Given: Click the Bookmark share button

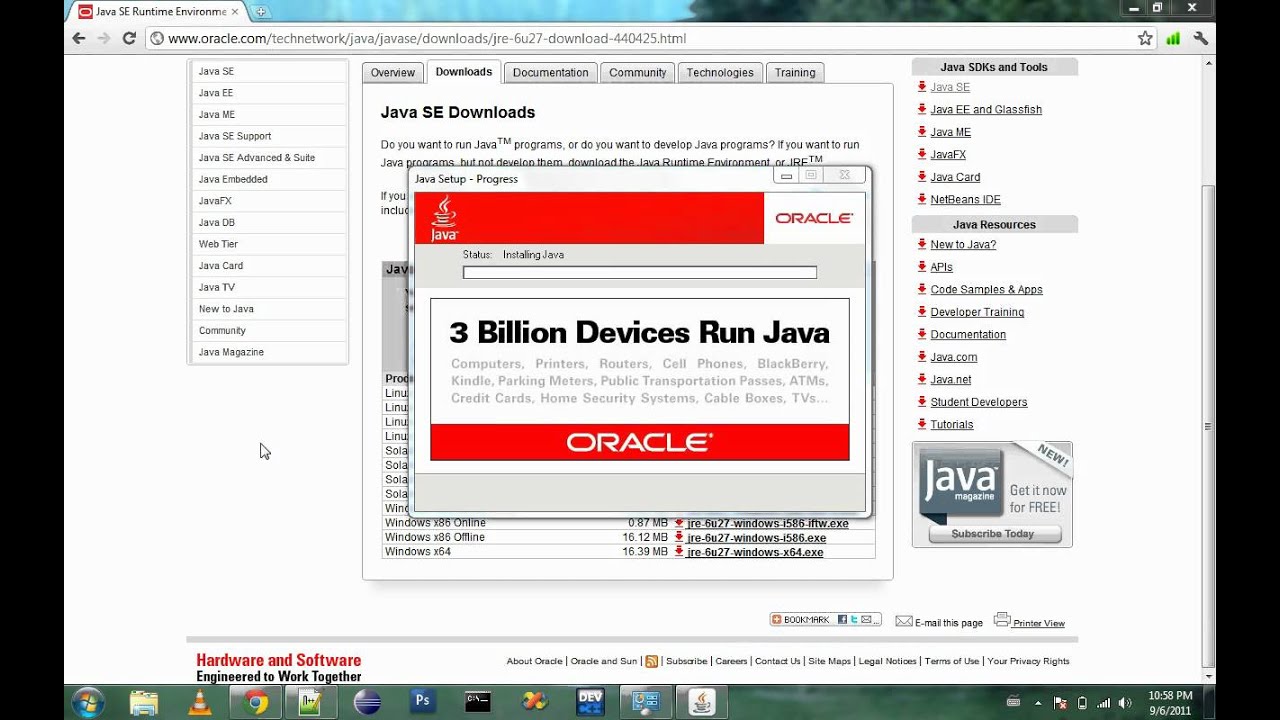Looking at the screenshot, I should (825, 620).
